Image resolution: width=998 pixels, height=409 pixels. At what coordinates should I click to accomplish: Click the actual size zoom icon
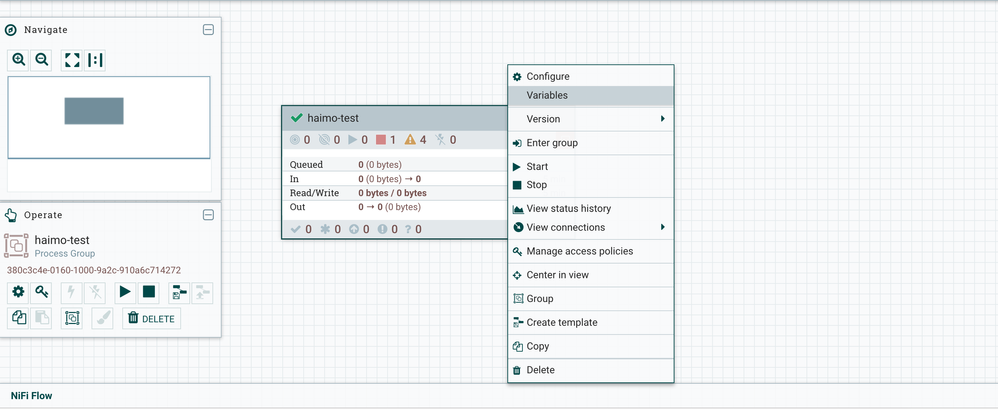95,60
